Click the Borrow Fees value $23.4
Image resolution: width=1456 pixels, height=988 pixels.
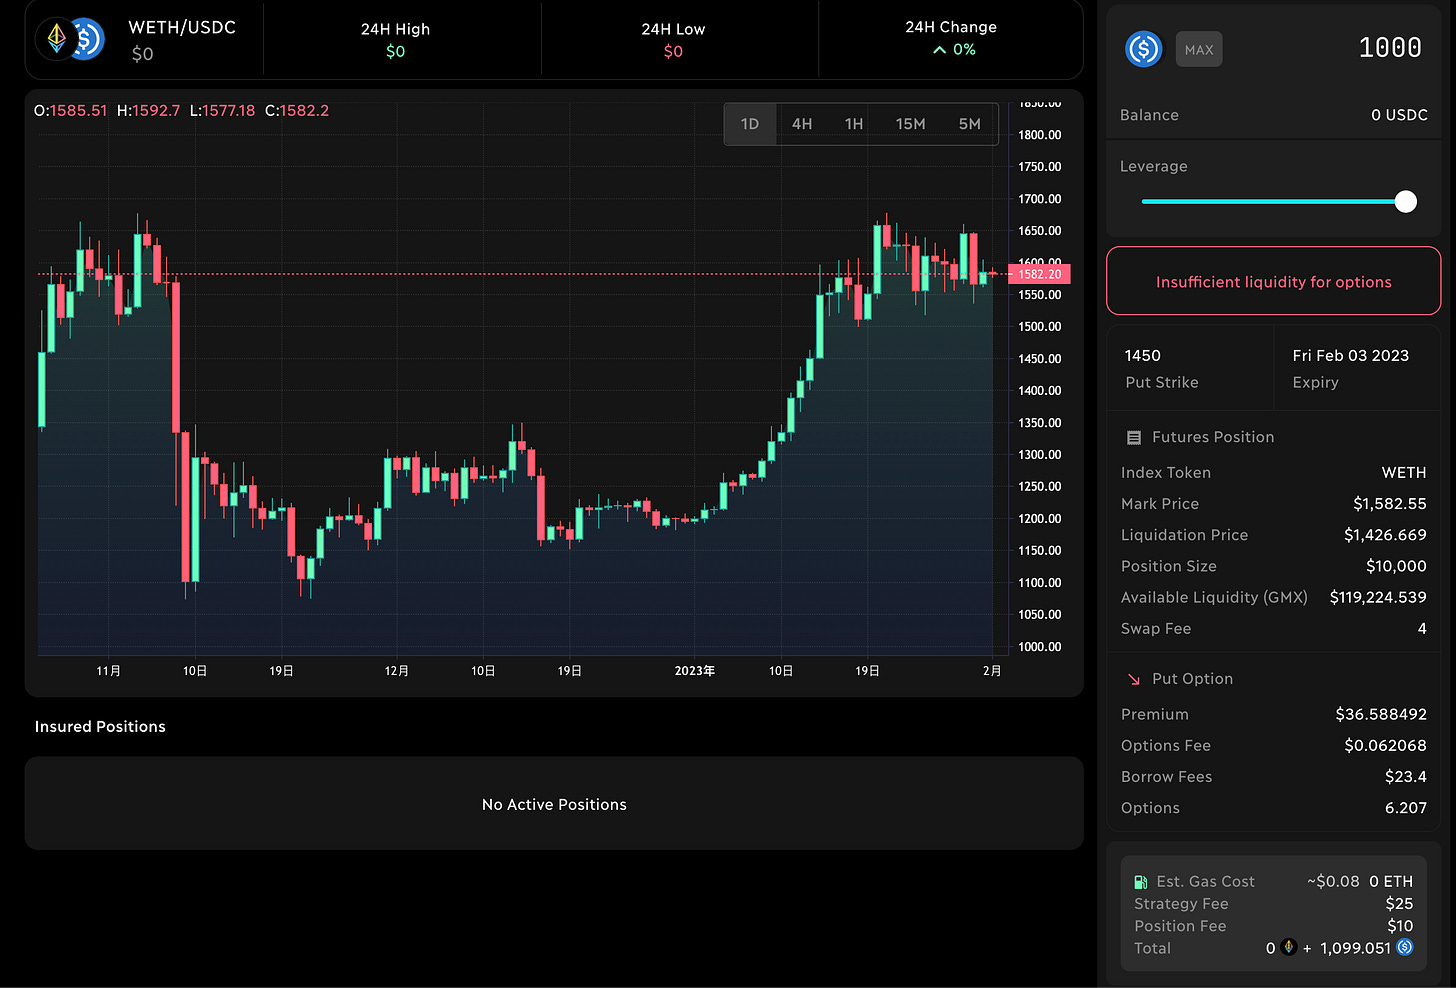click(x=1406, y=776)
